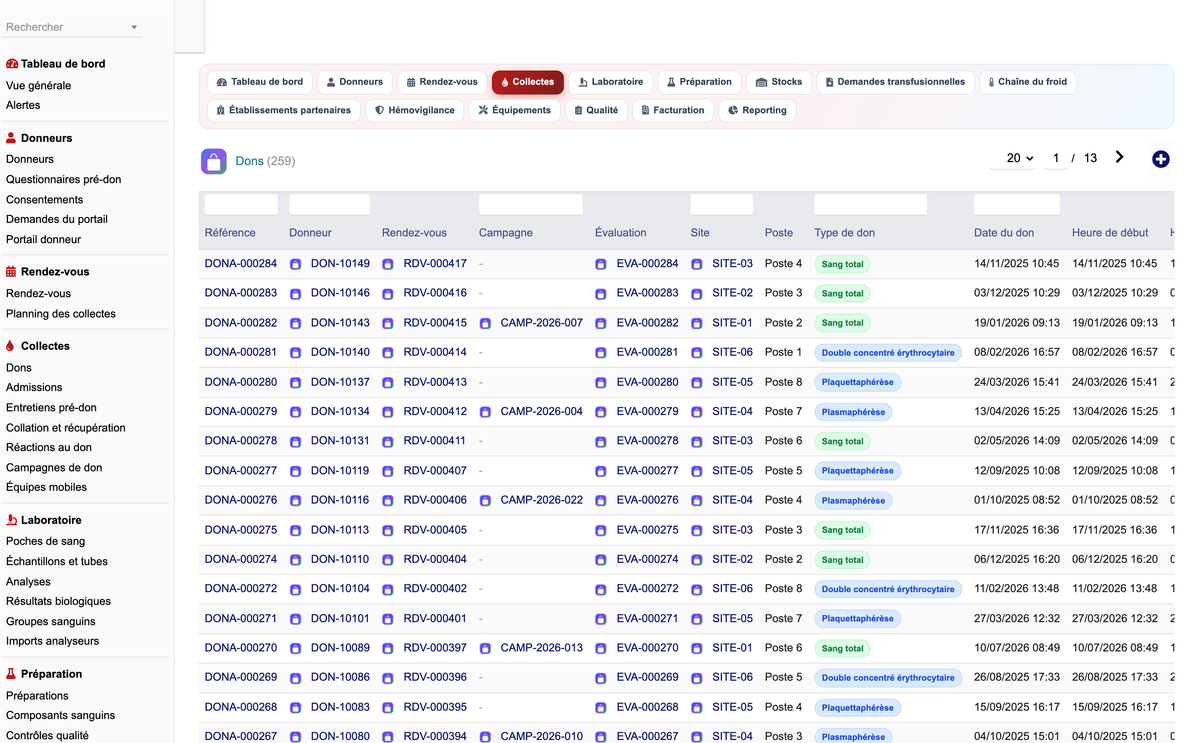Click the Donneurs sidebar person icon

coord(11,138)
